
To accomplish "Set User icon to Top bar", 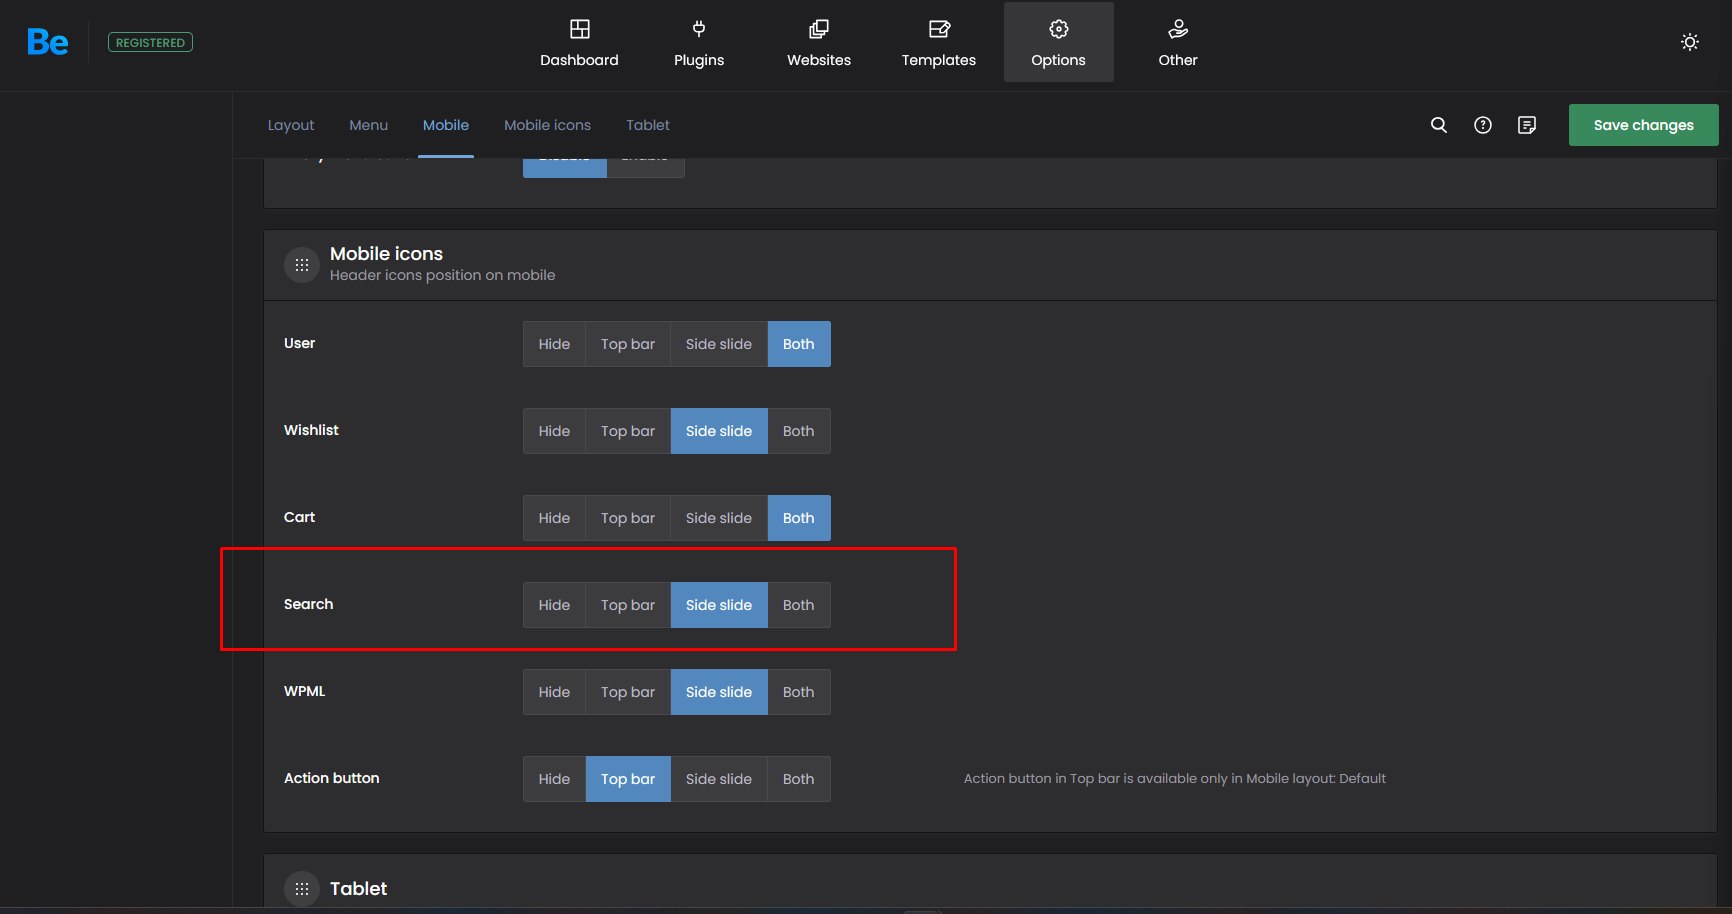I will coord(628,344).
